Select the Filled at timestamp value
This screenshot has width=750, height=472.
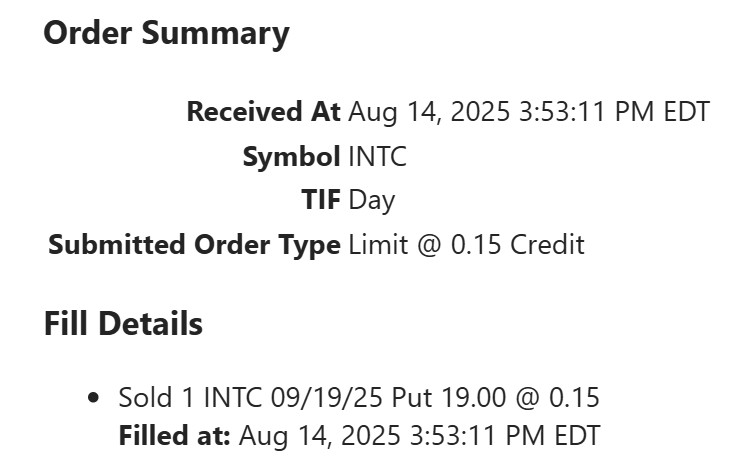(x=420, y=437)
